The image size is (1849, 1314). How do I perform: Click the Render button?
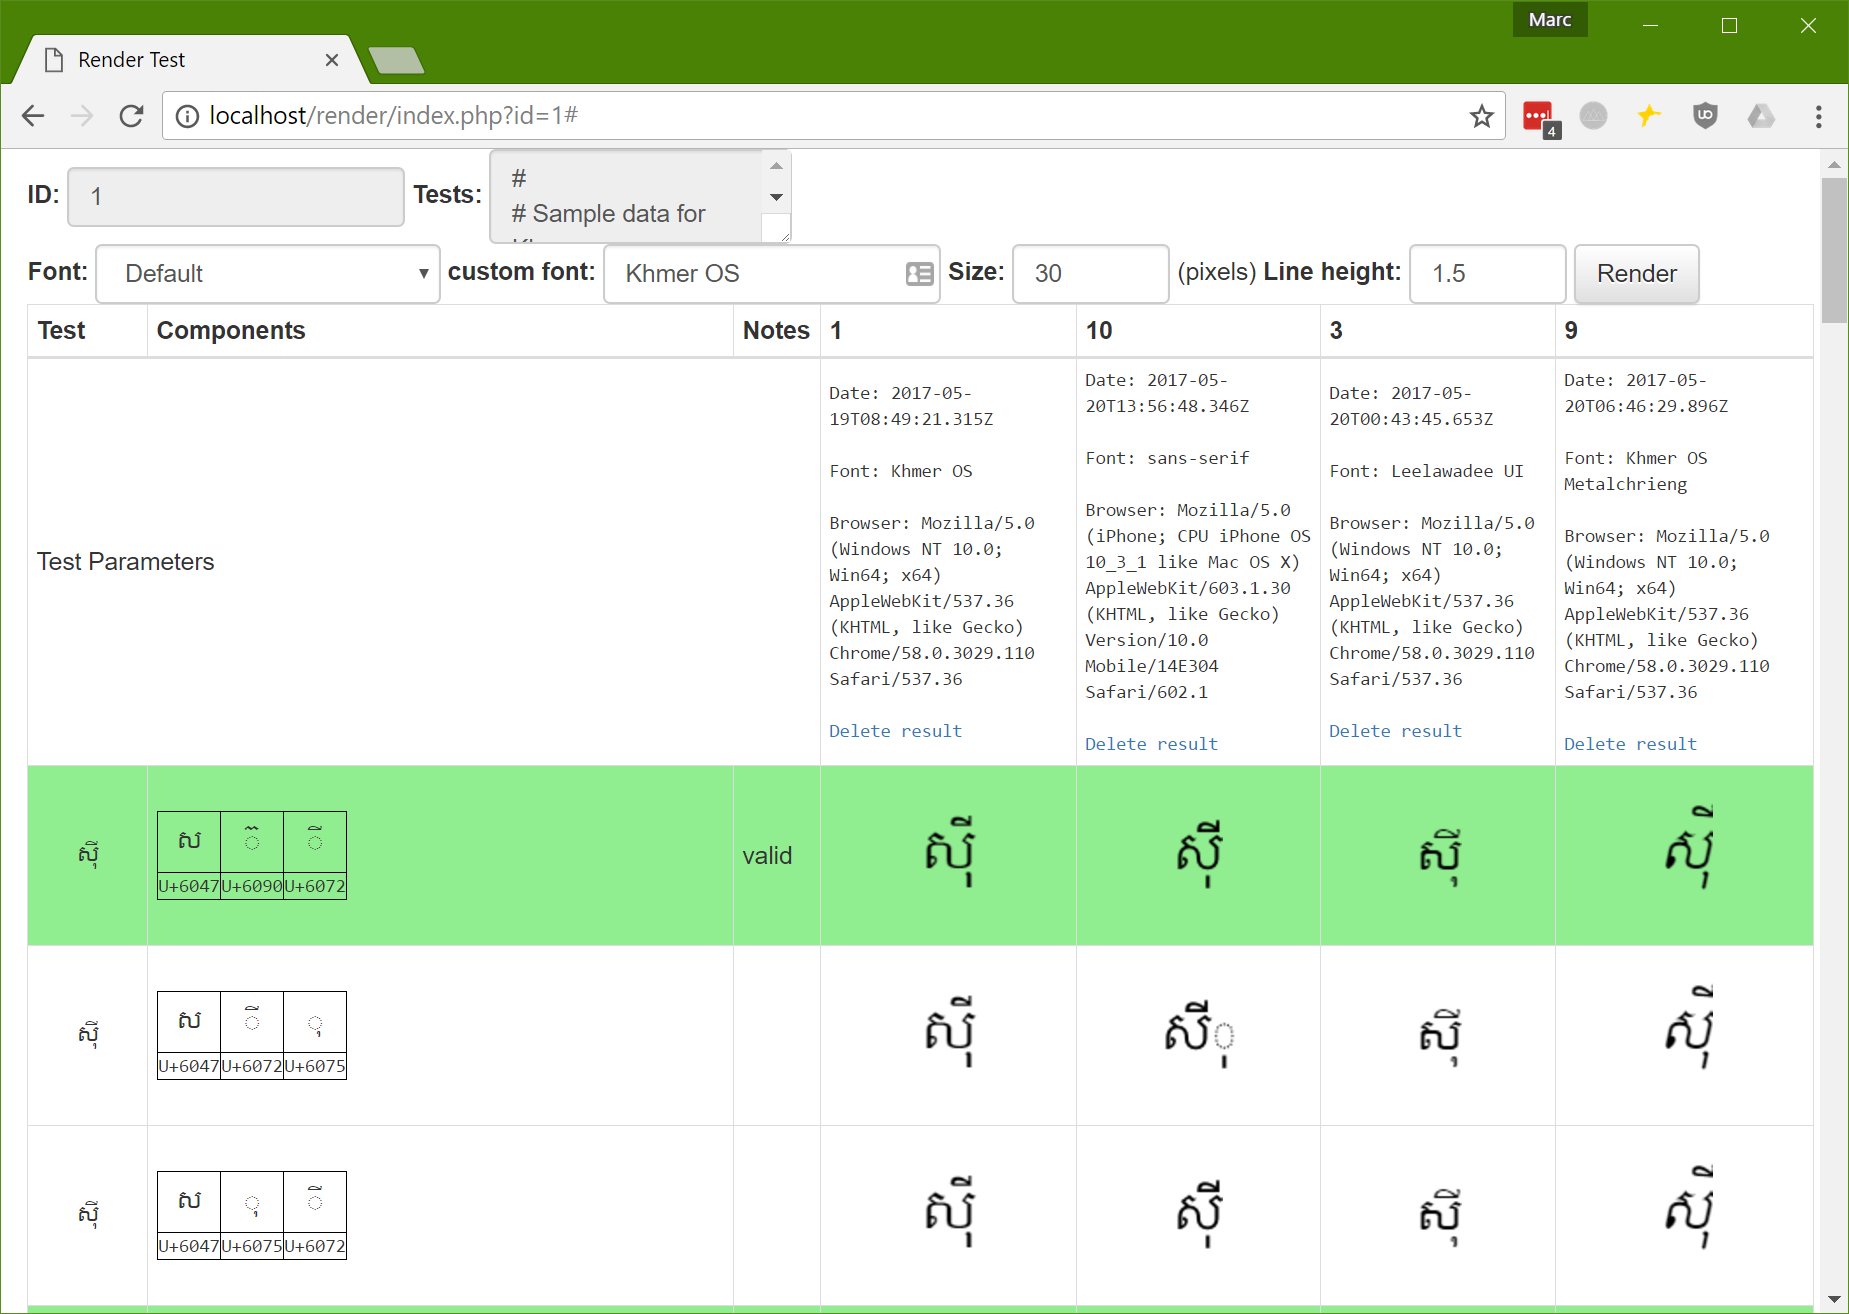[1636, 274]
